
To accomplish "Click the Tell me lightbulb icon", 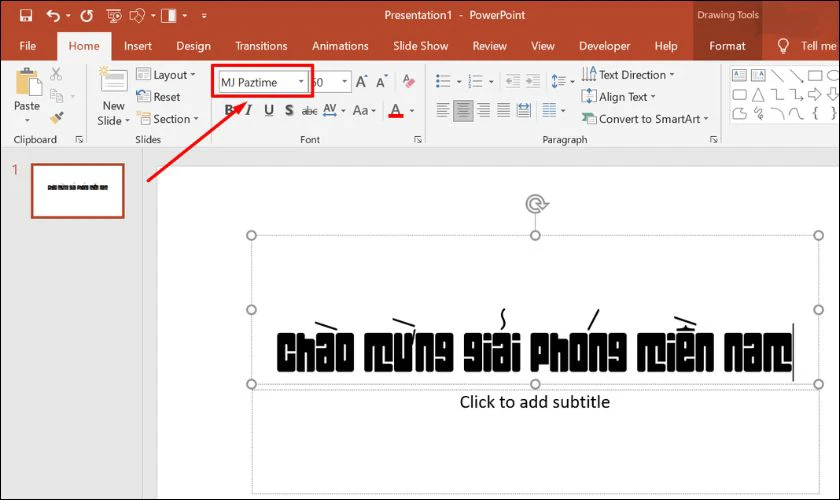I will tap(783, 46).
